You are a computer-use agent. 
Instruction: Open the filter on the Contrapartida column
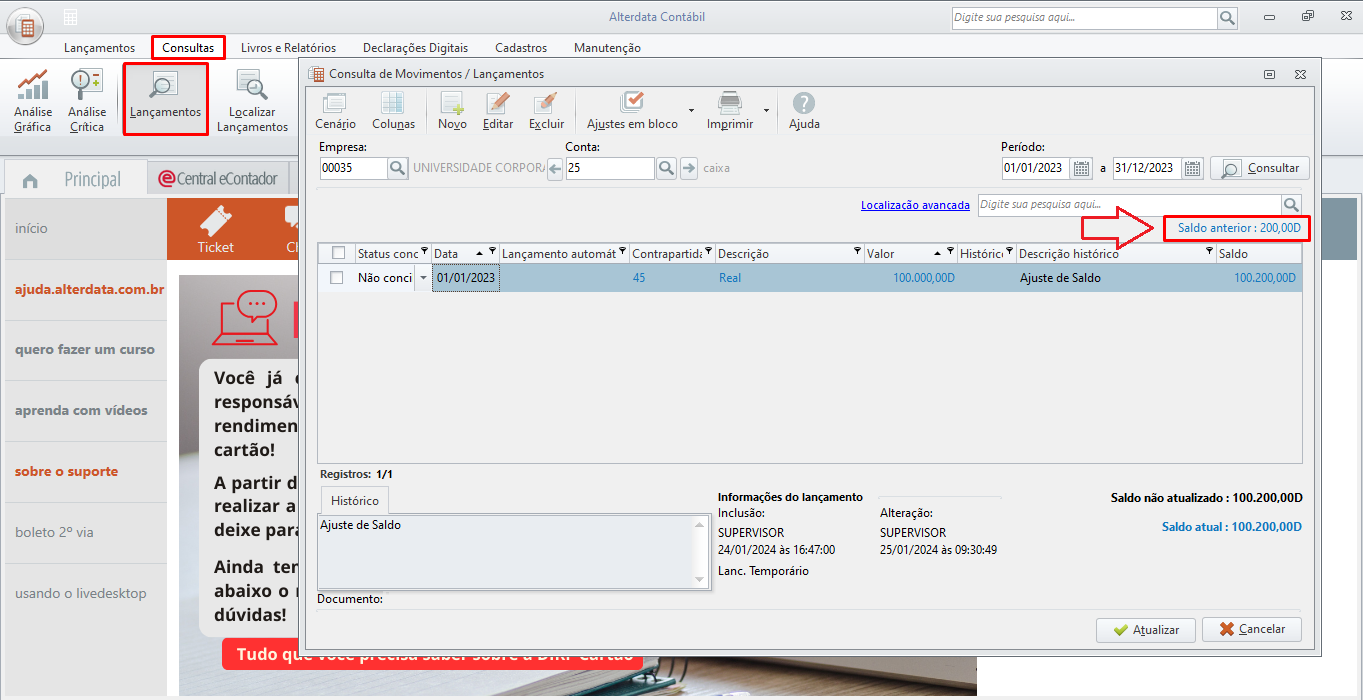[x=709, y=251]
